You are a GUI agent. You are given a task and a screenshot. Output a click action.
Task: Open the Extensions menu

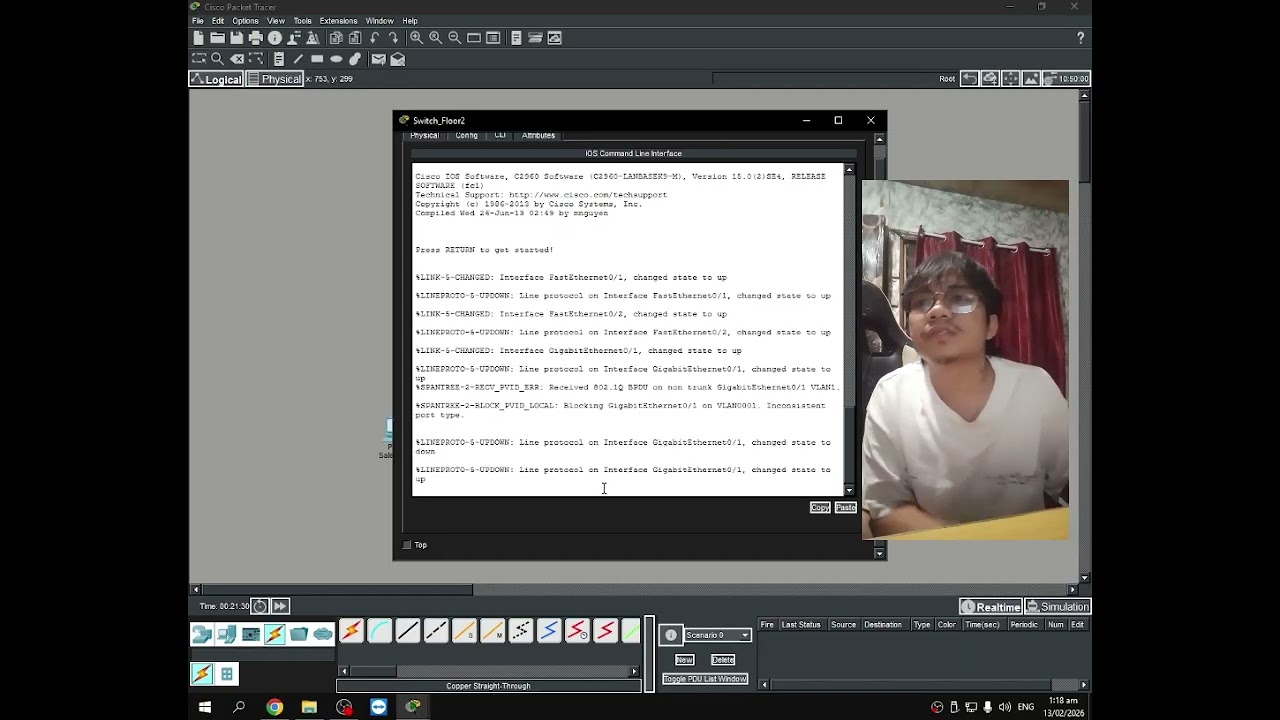point(338,21)
